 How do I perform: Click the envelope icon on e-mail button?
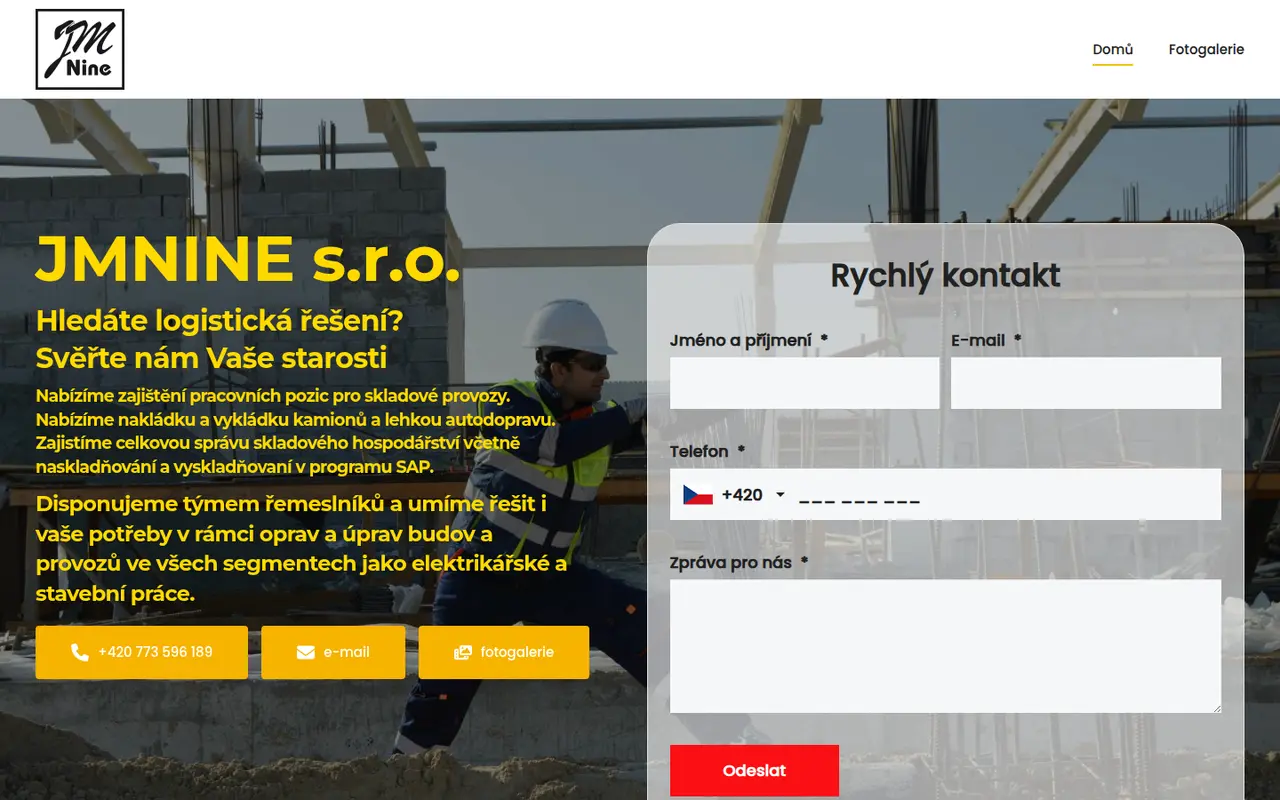pos(306,652)
